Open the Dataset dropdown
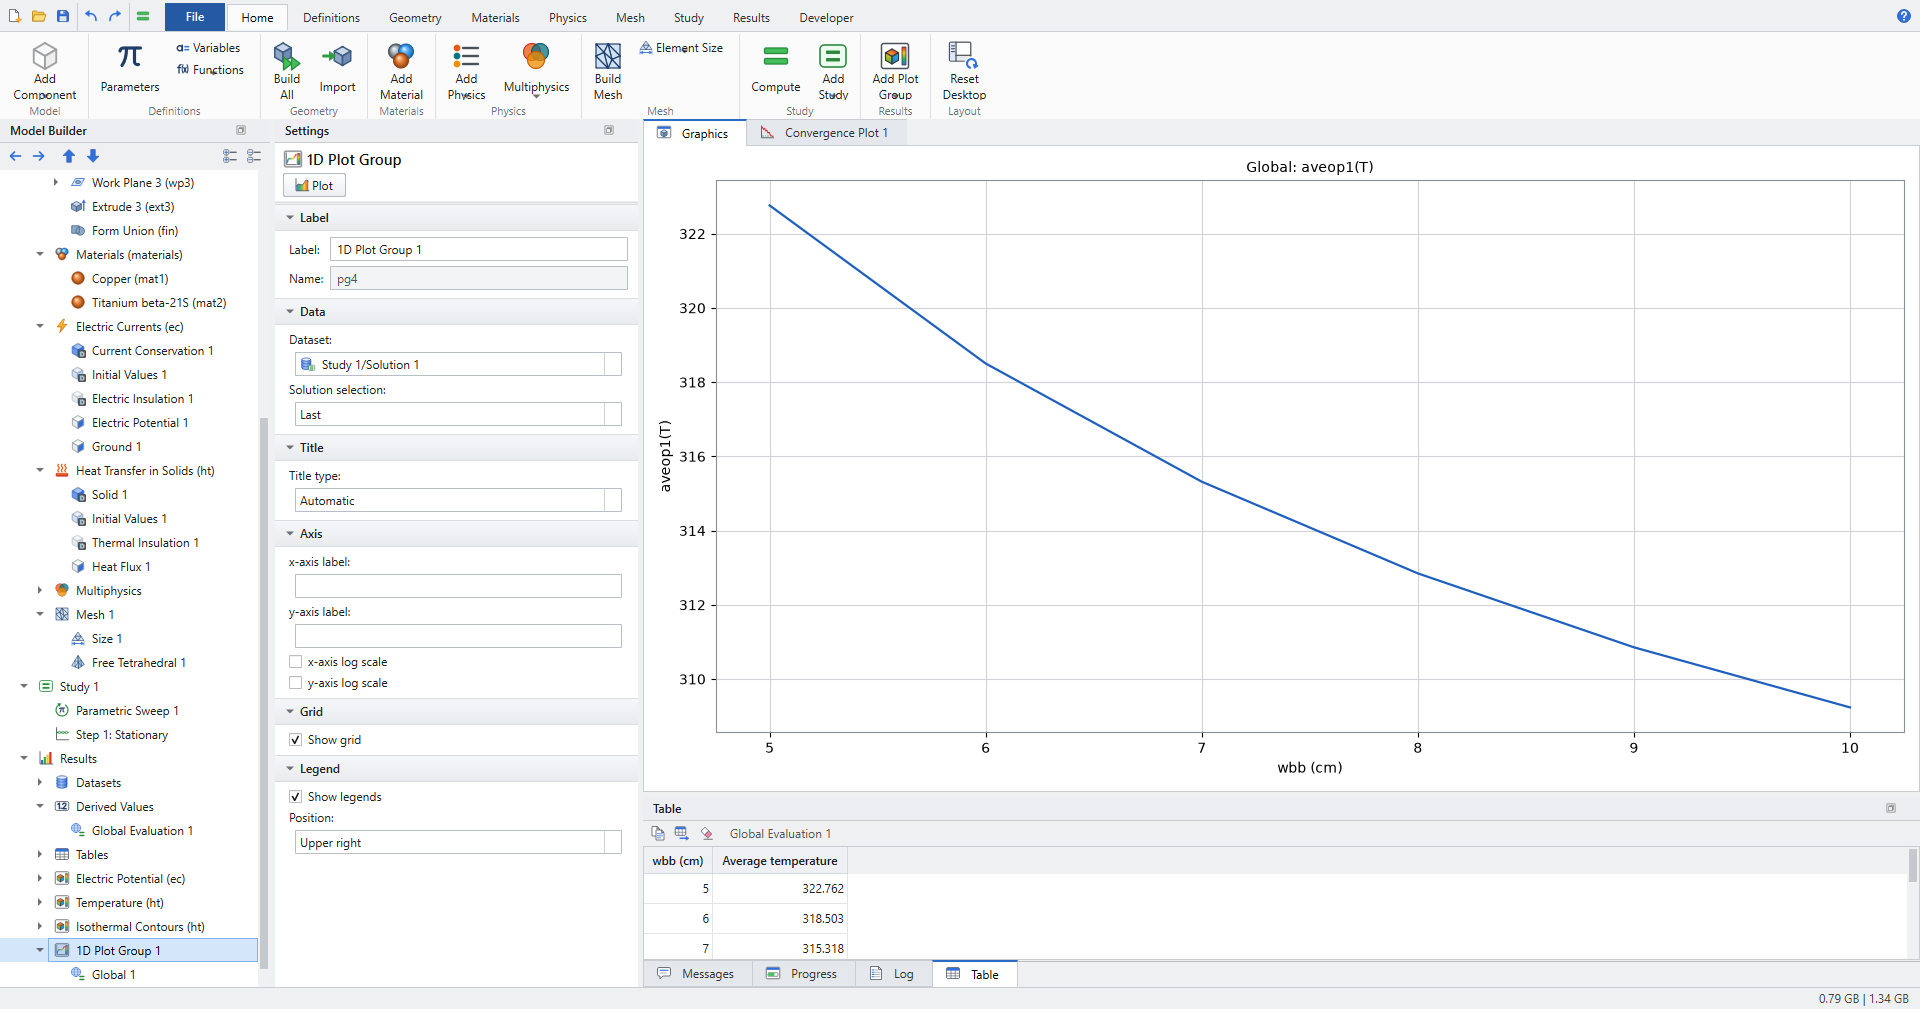The width and height of the screenshot is (1920, 1009). pos(458,365)
